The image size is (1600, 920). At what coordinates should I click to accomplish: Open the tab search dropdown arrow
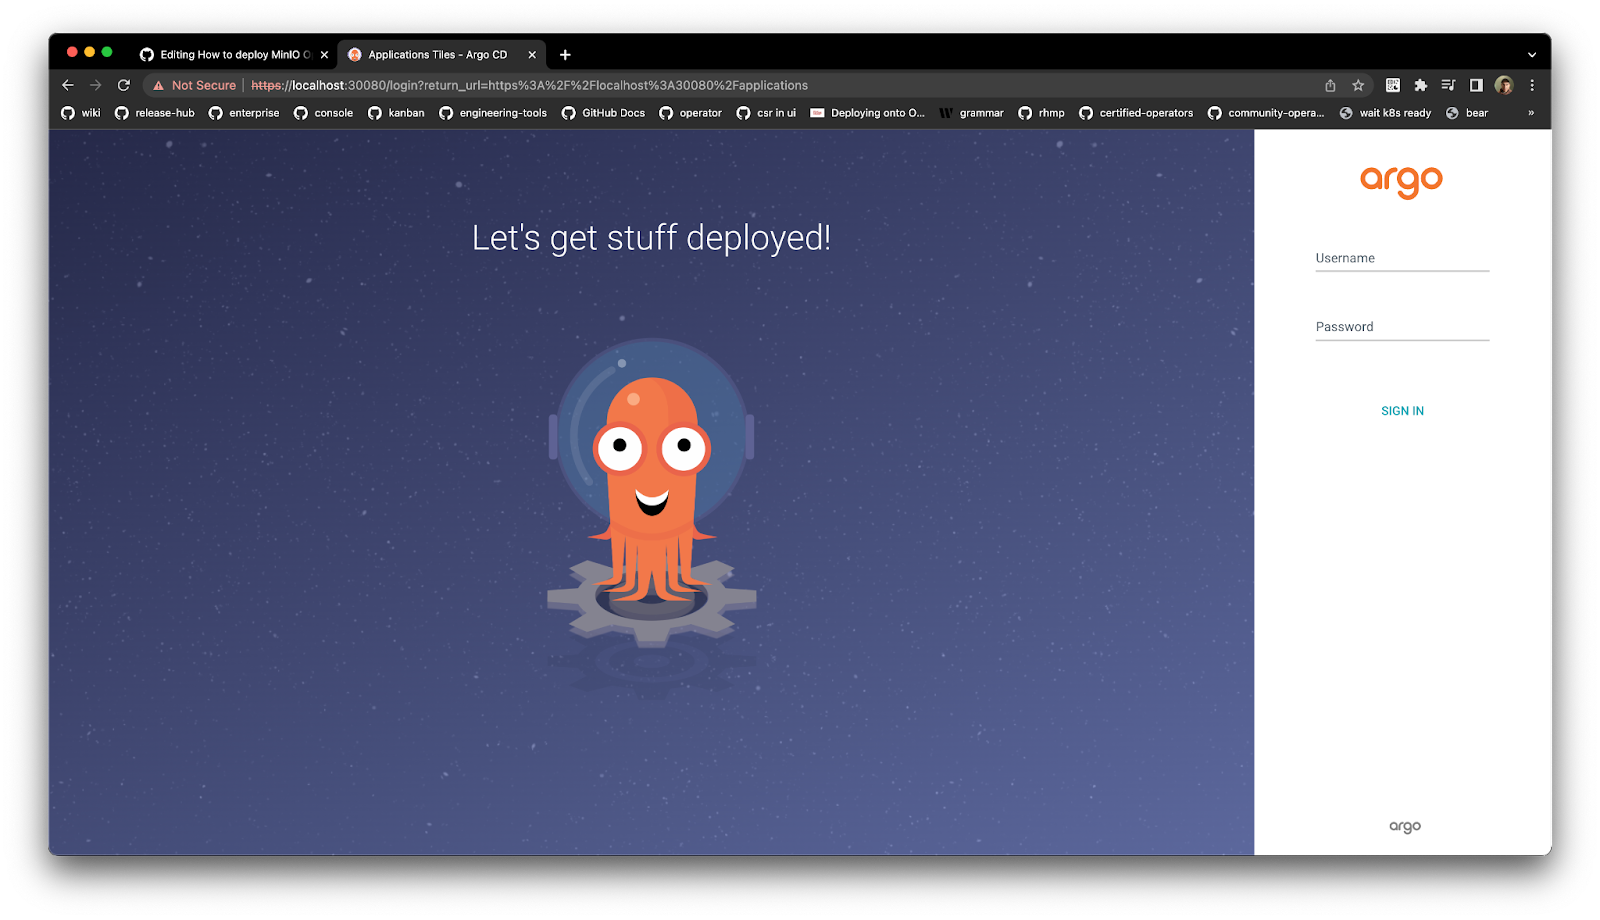point(1531,55)
